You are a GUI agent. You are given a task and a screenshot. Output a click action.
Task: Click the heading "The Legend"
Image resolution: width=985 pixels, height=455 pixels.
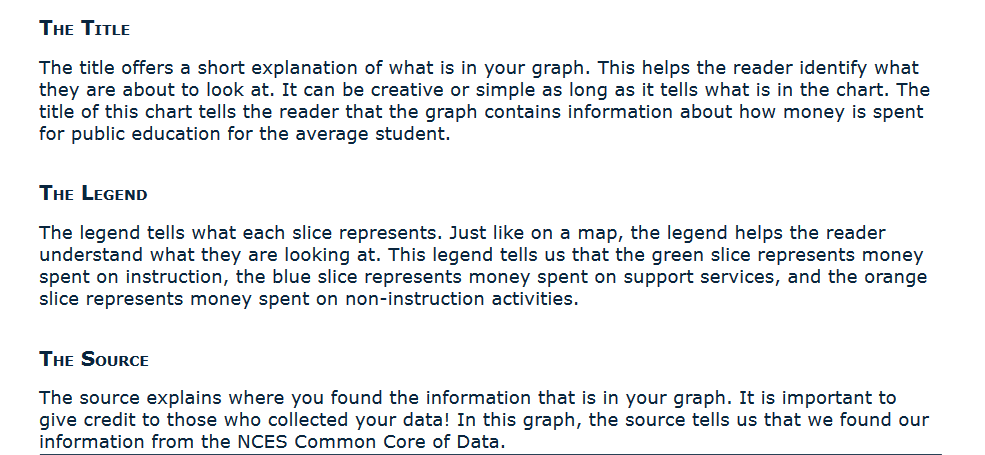click(93, 193)
